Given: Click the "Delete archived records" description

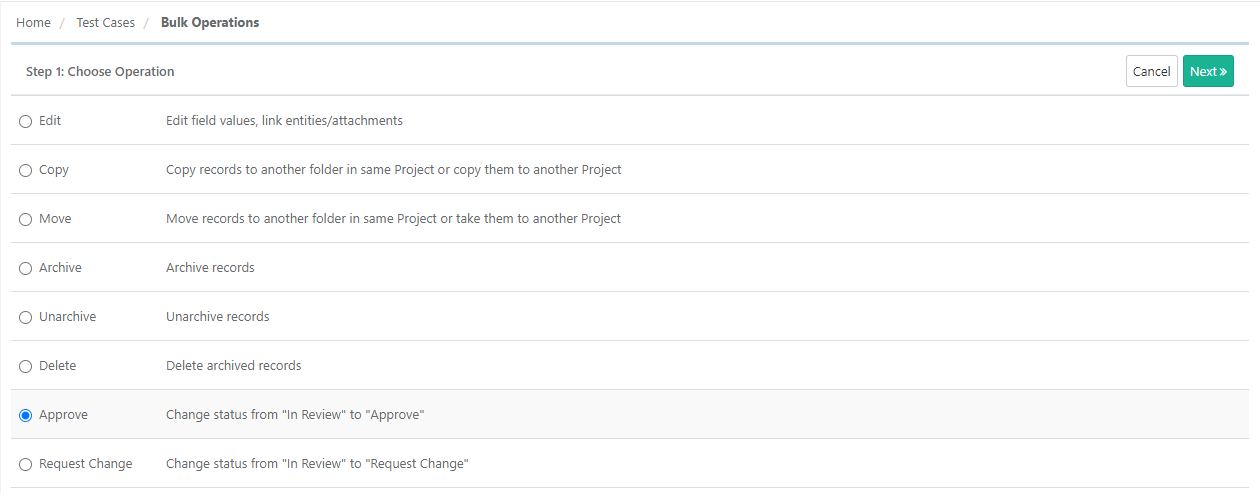Looking at the screenshot, I should tap(233, 365).
